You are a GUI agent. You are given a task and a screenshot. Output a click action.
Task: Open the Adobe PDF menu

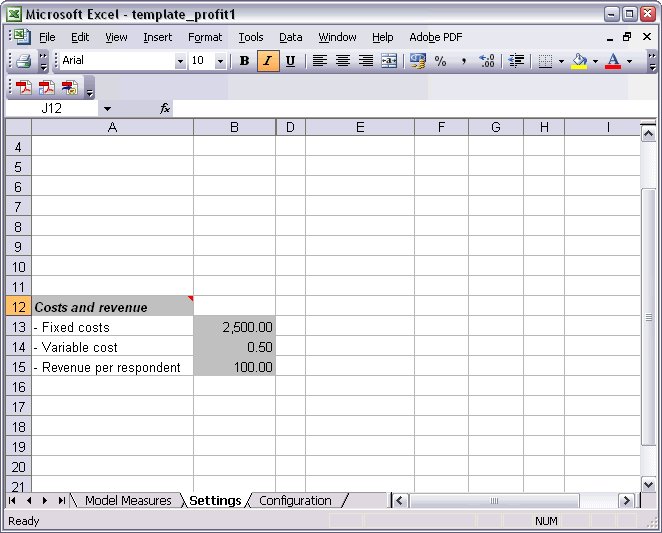[x=436, y=37]
